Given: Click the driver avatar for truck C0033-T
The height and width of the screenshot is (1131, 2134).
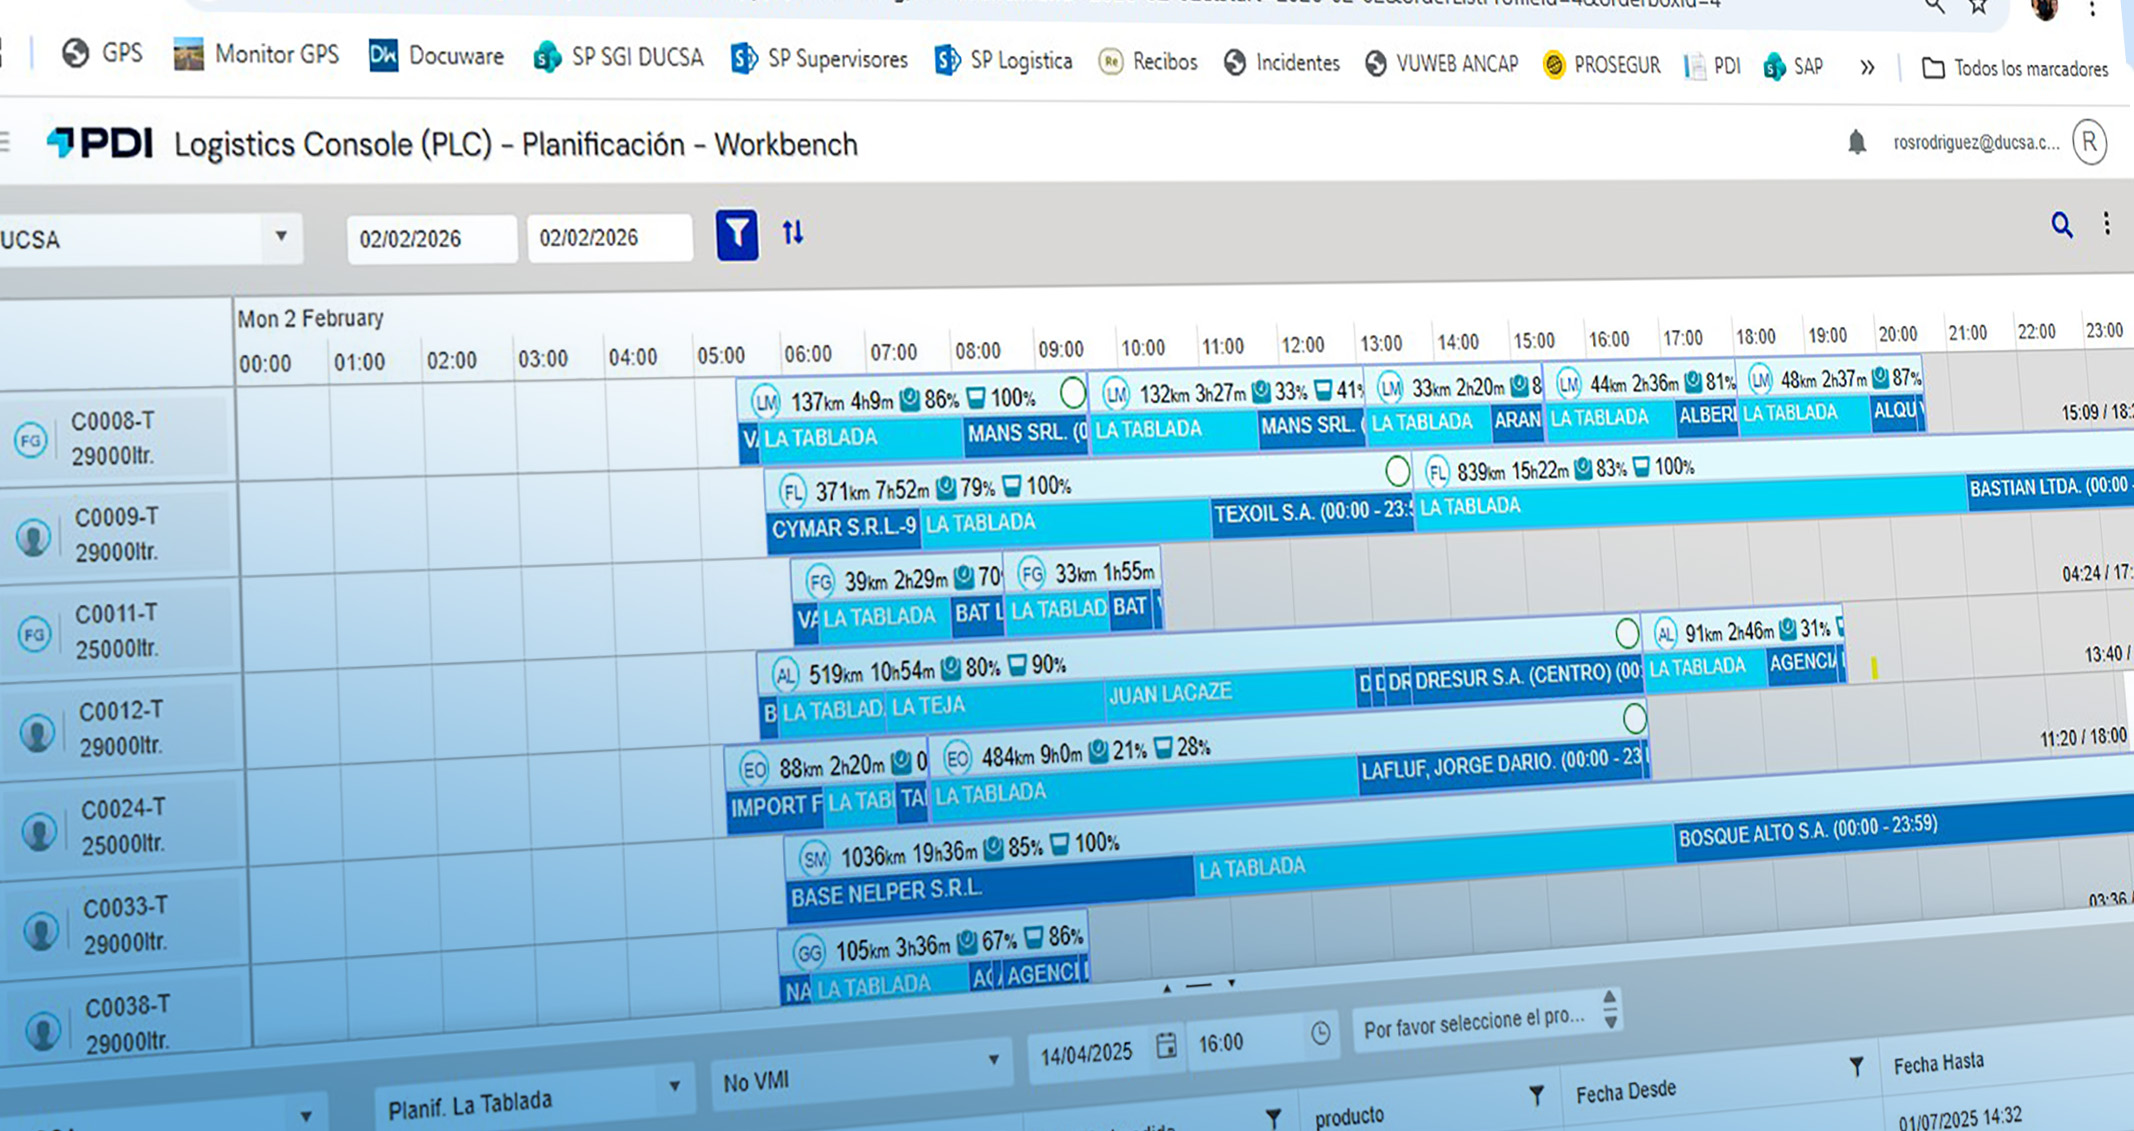Looking at the screenshot, I should 41,930.
